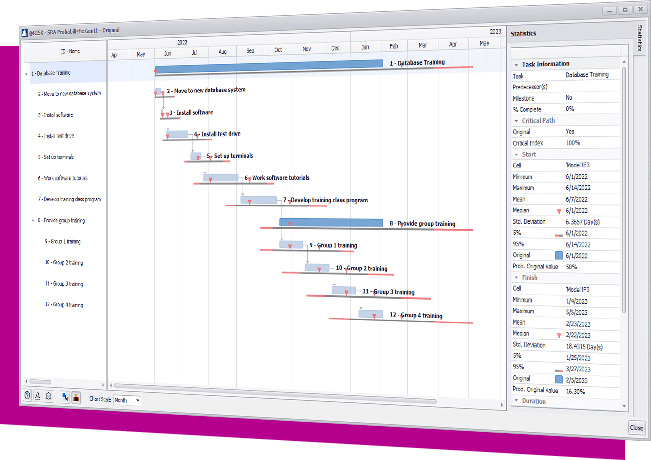The width and height of the screenshot is (651, 460).
Task: Click the Jun month header in the timeline
Action: 167,54
